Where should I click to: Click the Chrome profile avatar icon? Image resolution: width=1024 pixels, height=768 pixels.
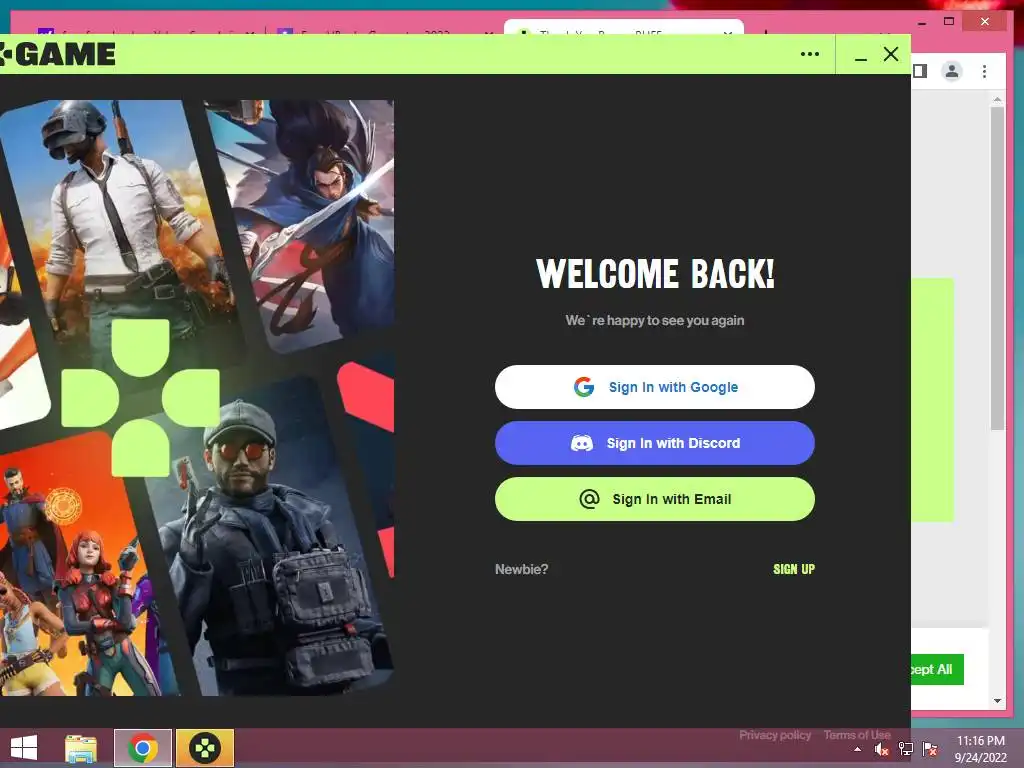(952, 71)
